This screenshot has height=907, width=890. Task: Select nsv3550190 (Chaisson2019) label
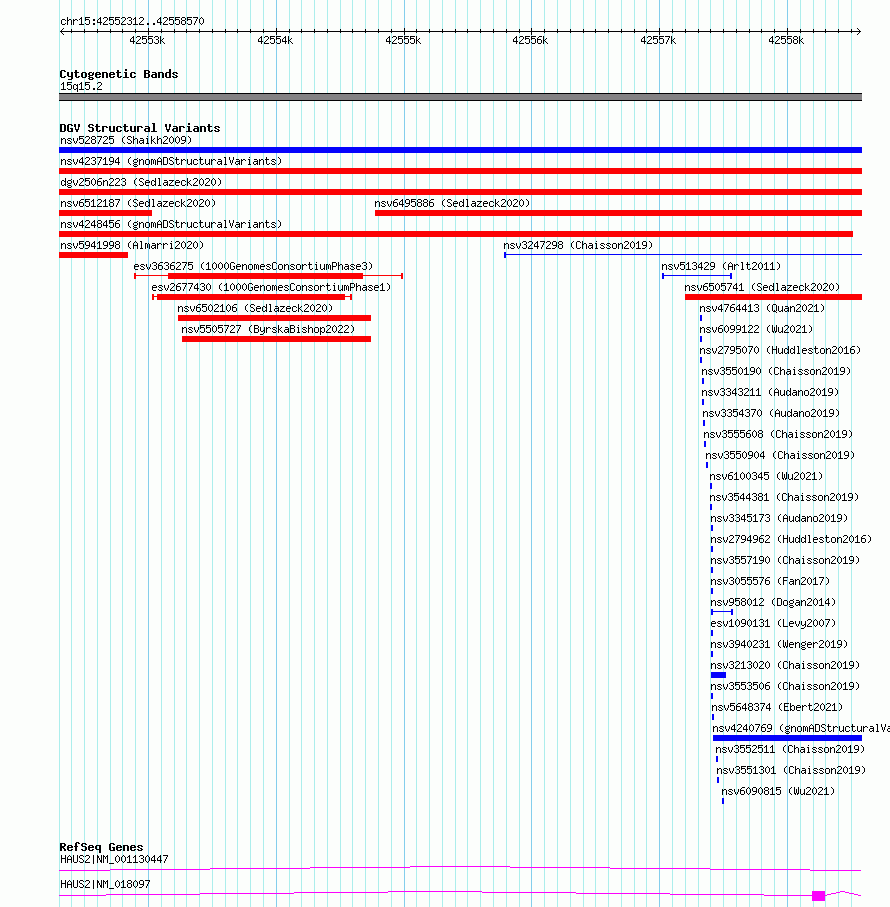point(776,371)
